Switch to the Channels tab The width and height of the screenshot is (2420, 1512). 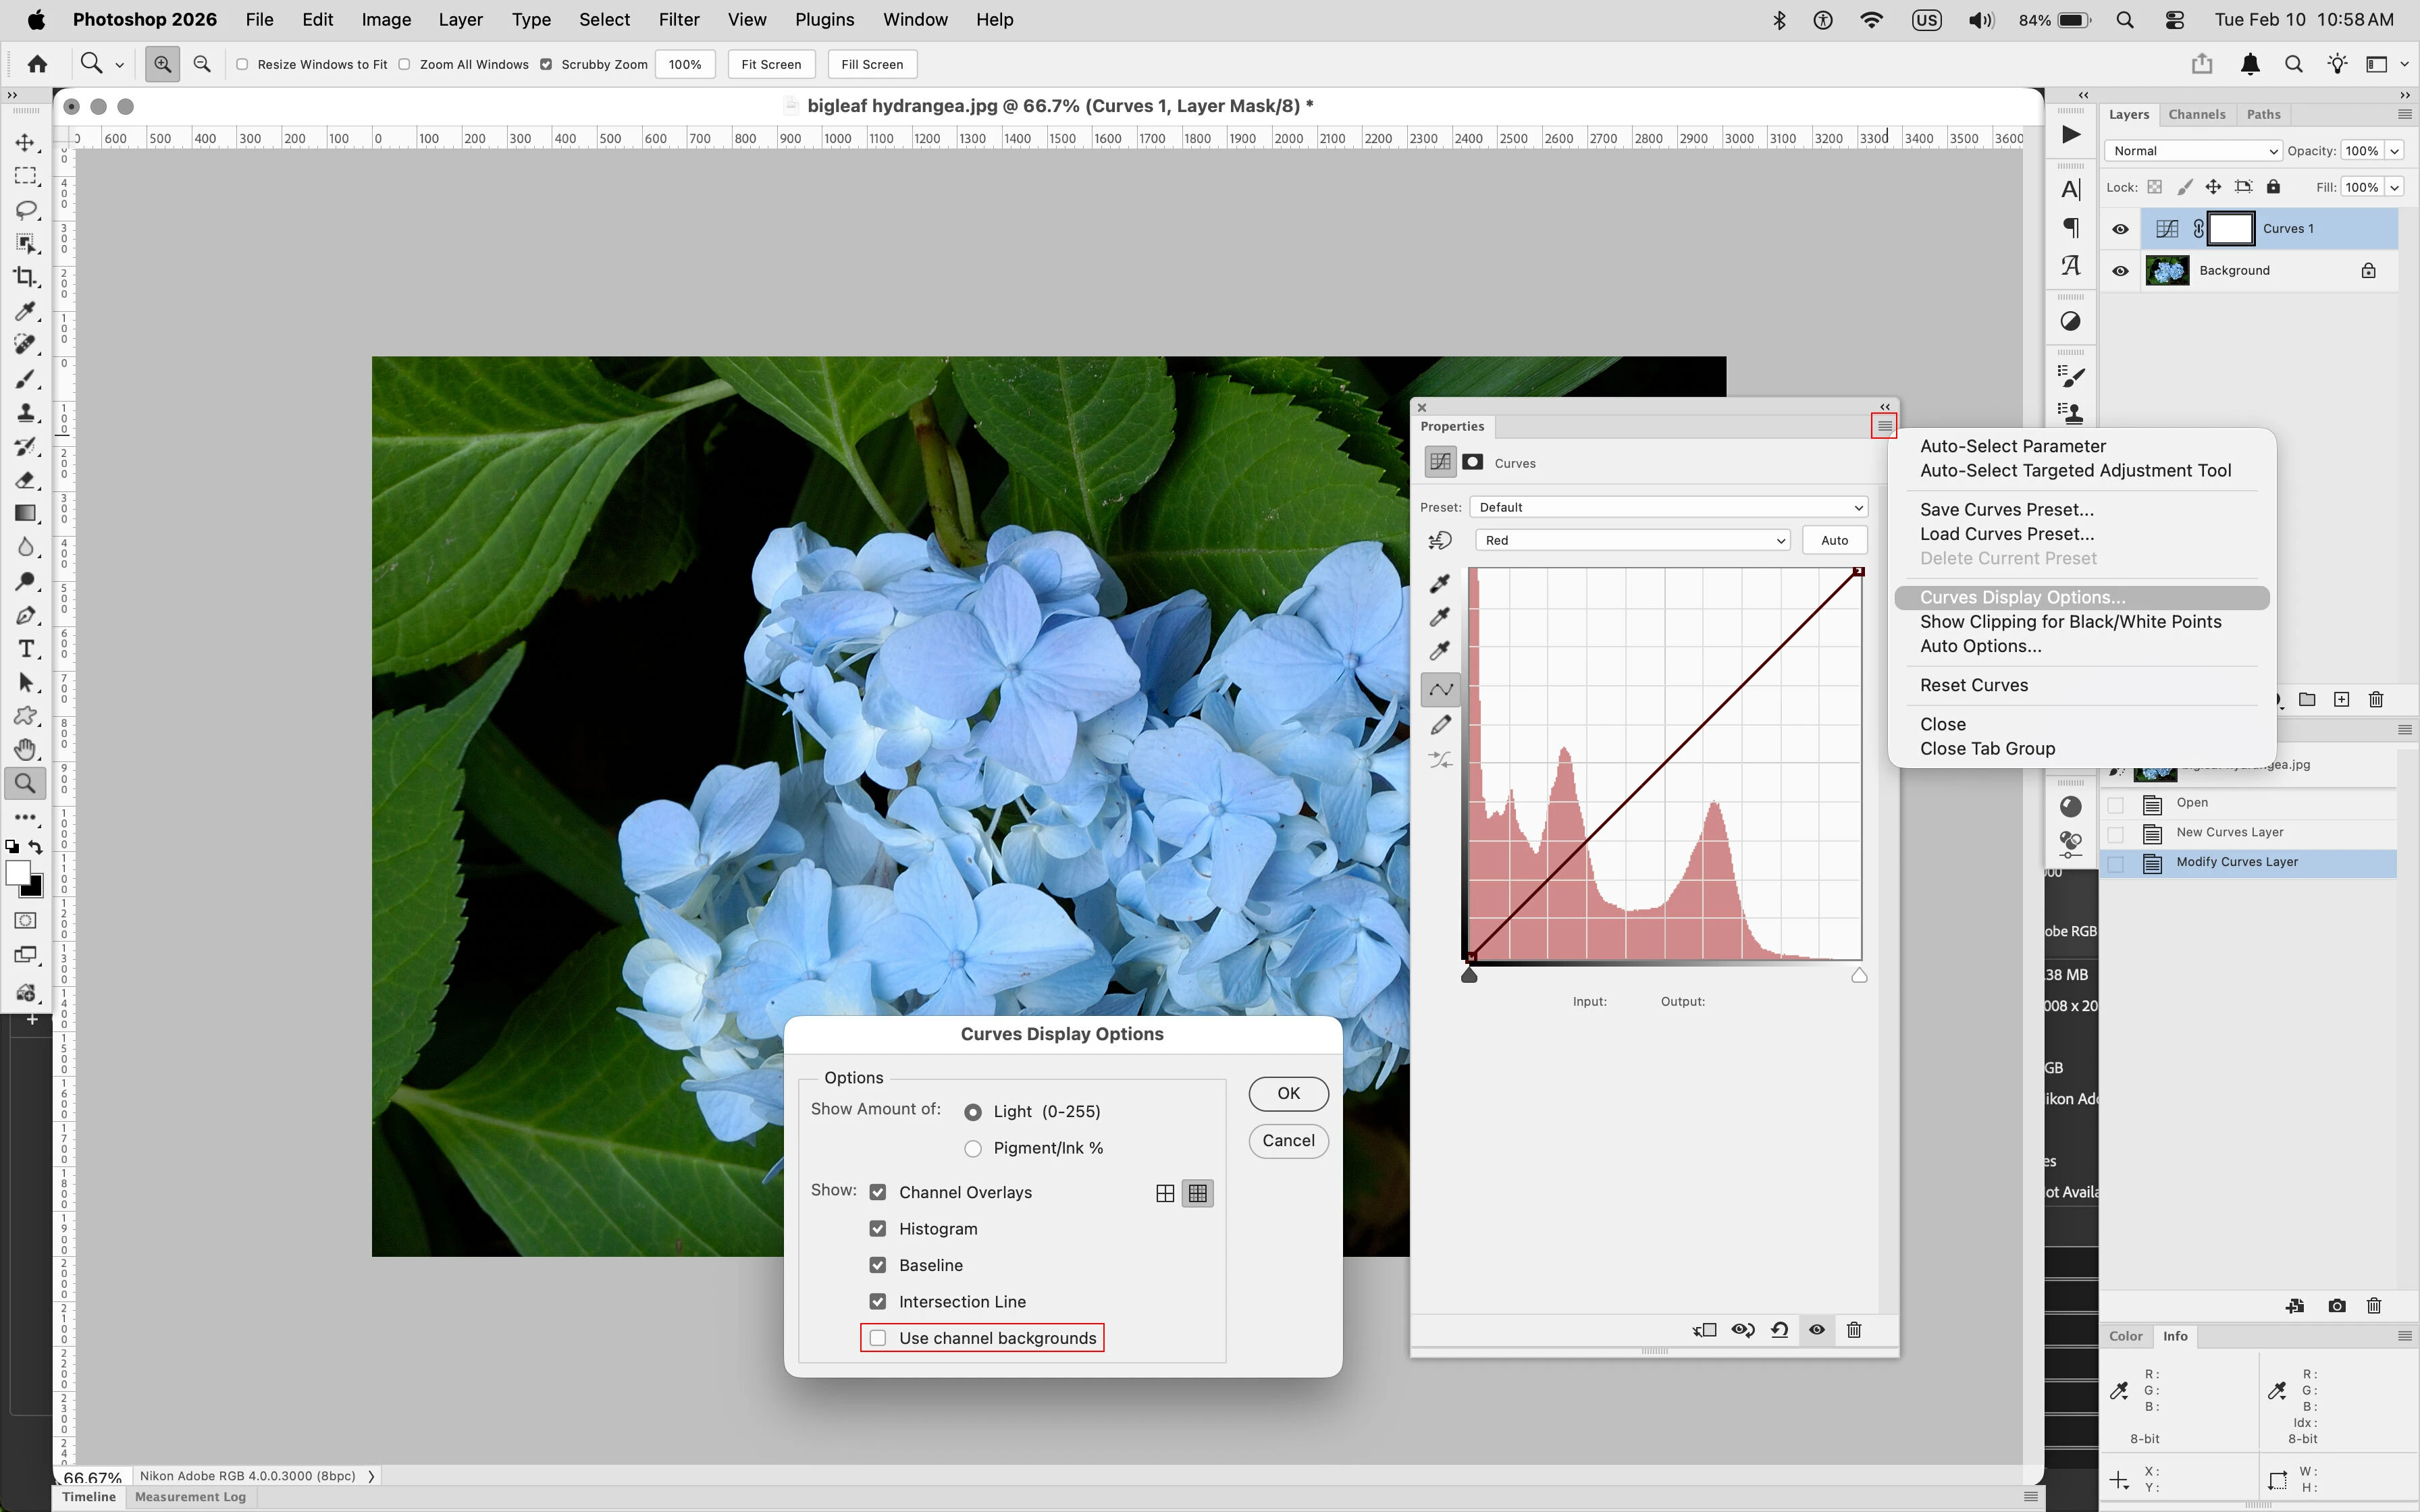(x=2196, y=114)
